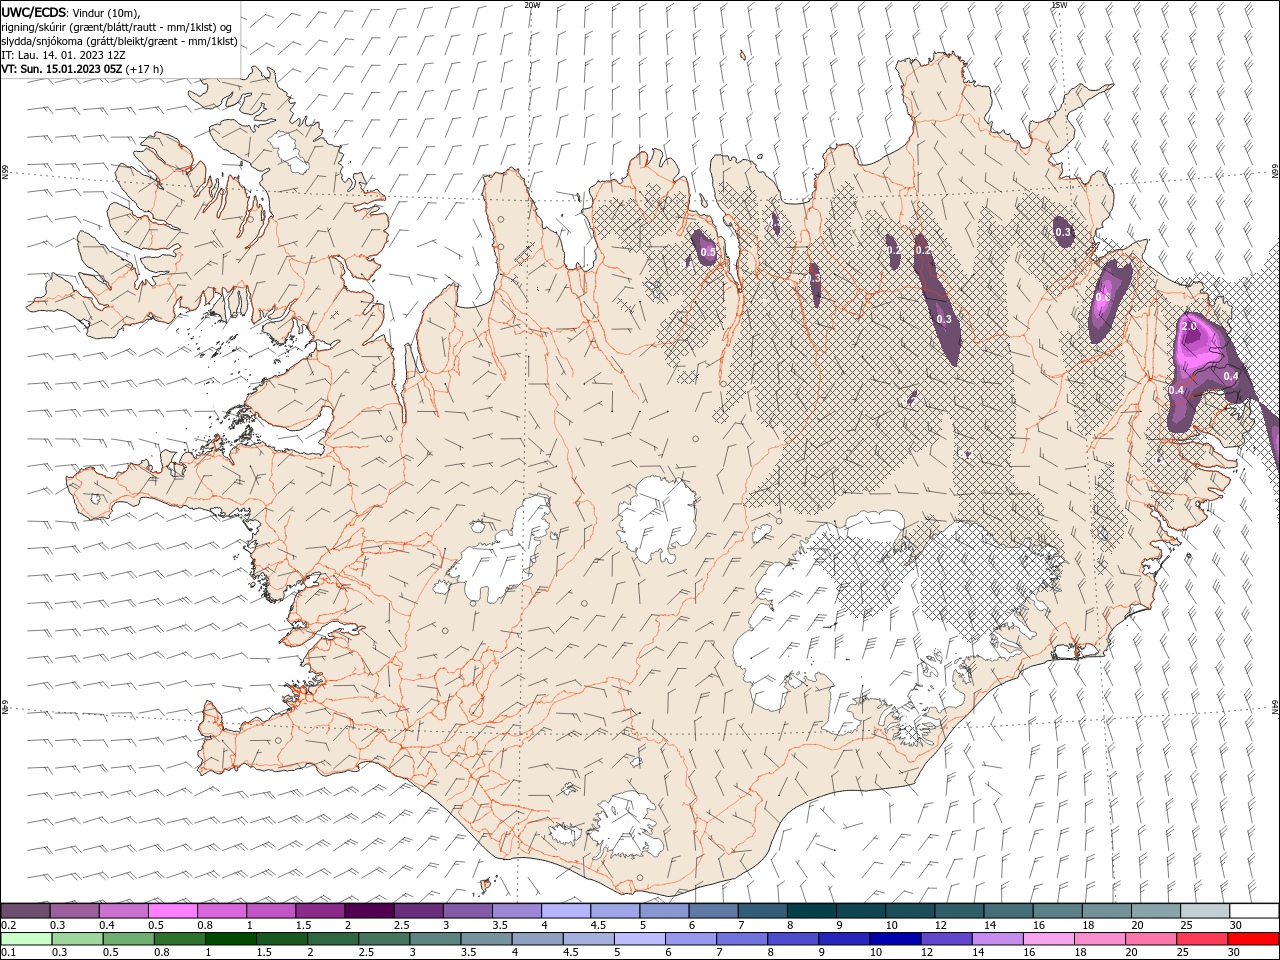Image resolution: width=1280 pixels, height=960 pixels.
Task: Click 'VT: Sun. 15.01.2023 05Z (+17 h)' text
Action: pos(82,69)
